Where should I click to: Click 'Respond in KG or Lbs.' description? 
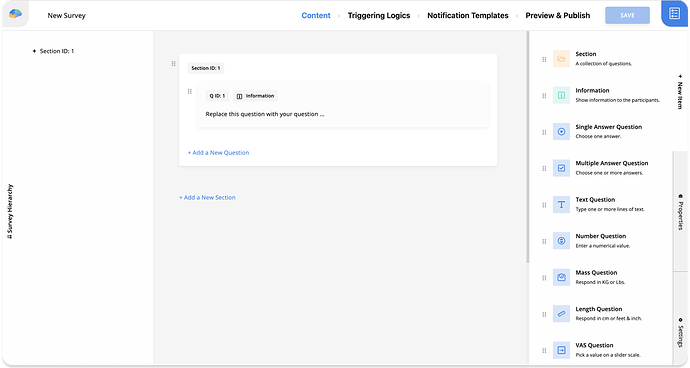tap(600, 283)
